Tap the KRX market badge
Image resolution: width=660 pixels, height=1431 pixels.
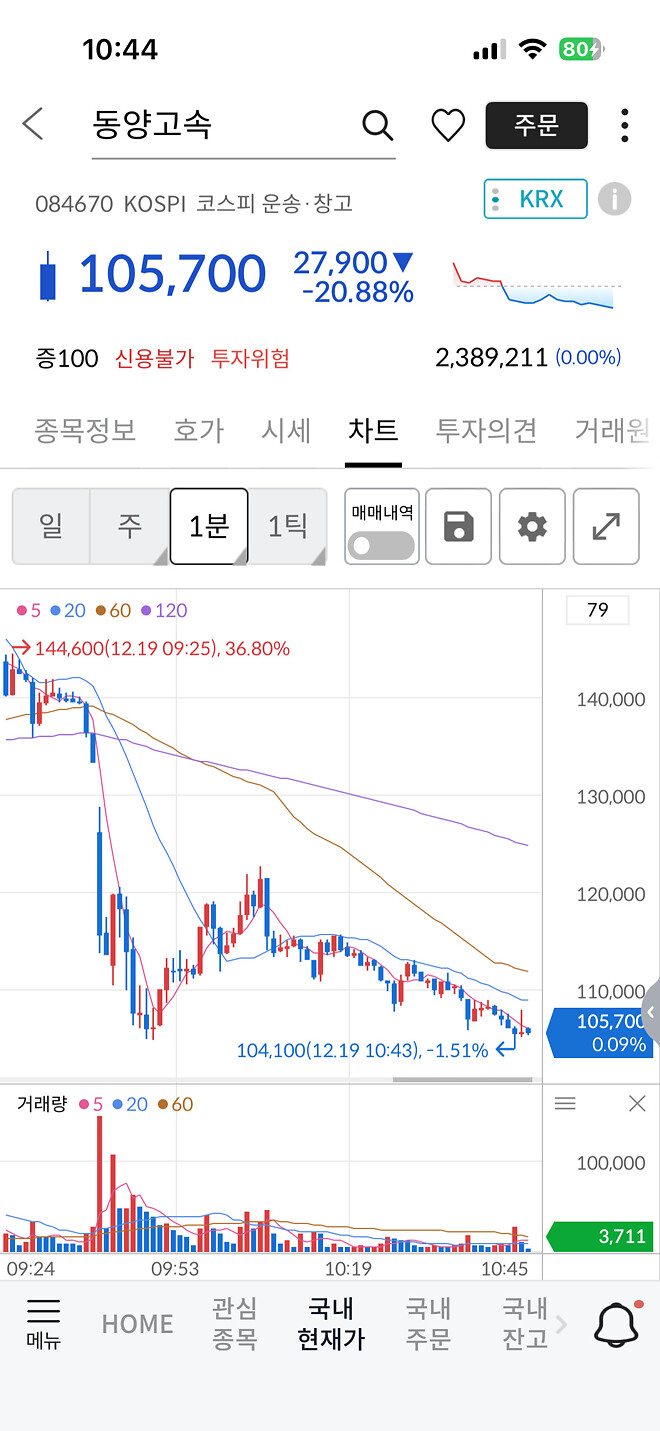[x=535, y=199]
